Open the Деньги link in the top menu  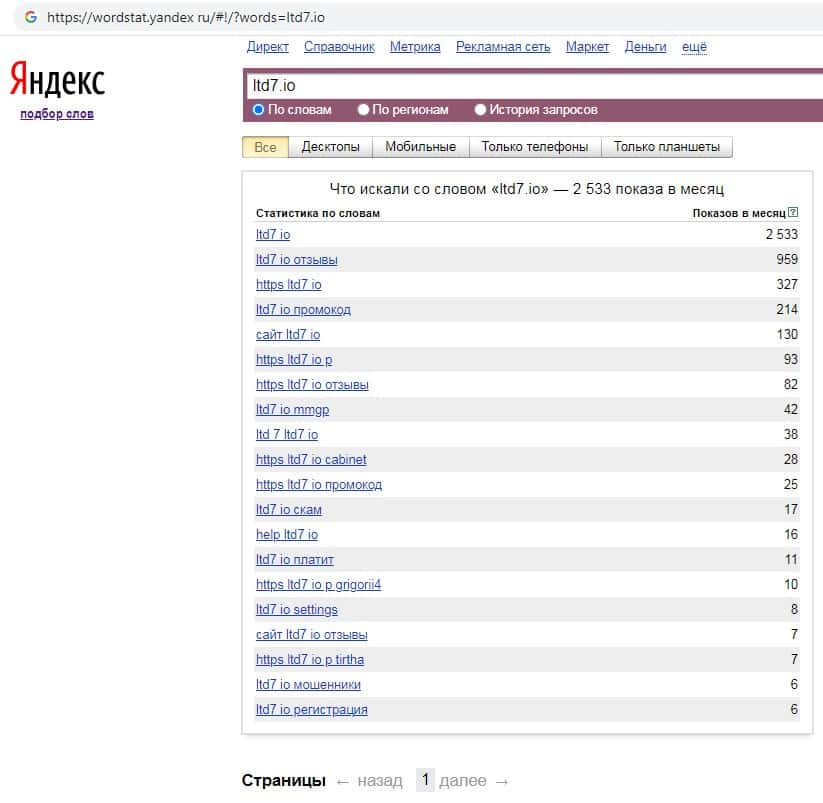645,47
